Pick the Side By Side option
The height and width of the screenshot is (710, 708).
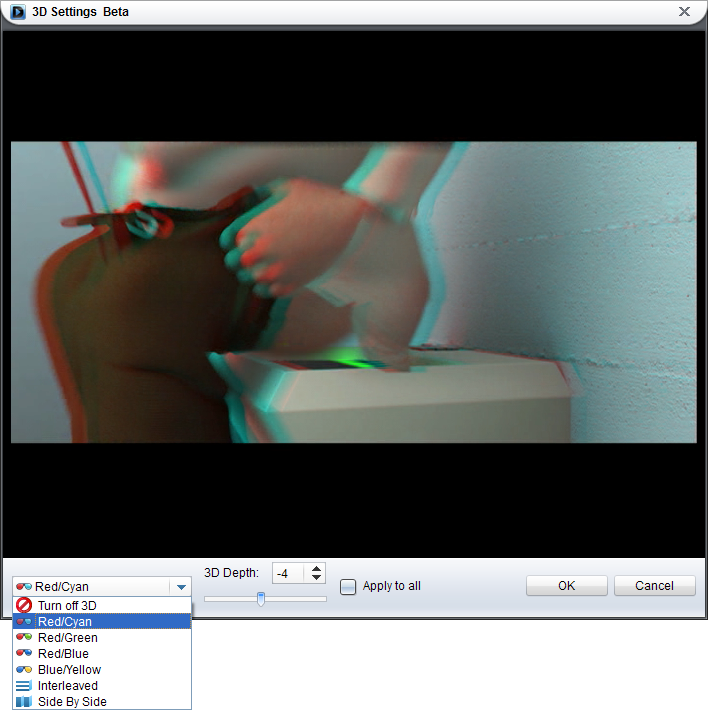(102, 701)
